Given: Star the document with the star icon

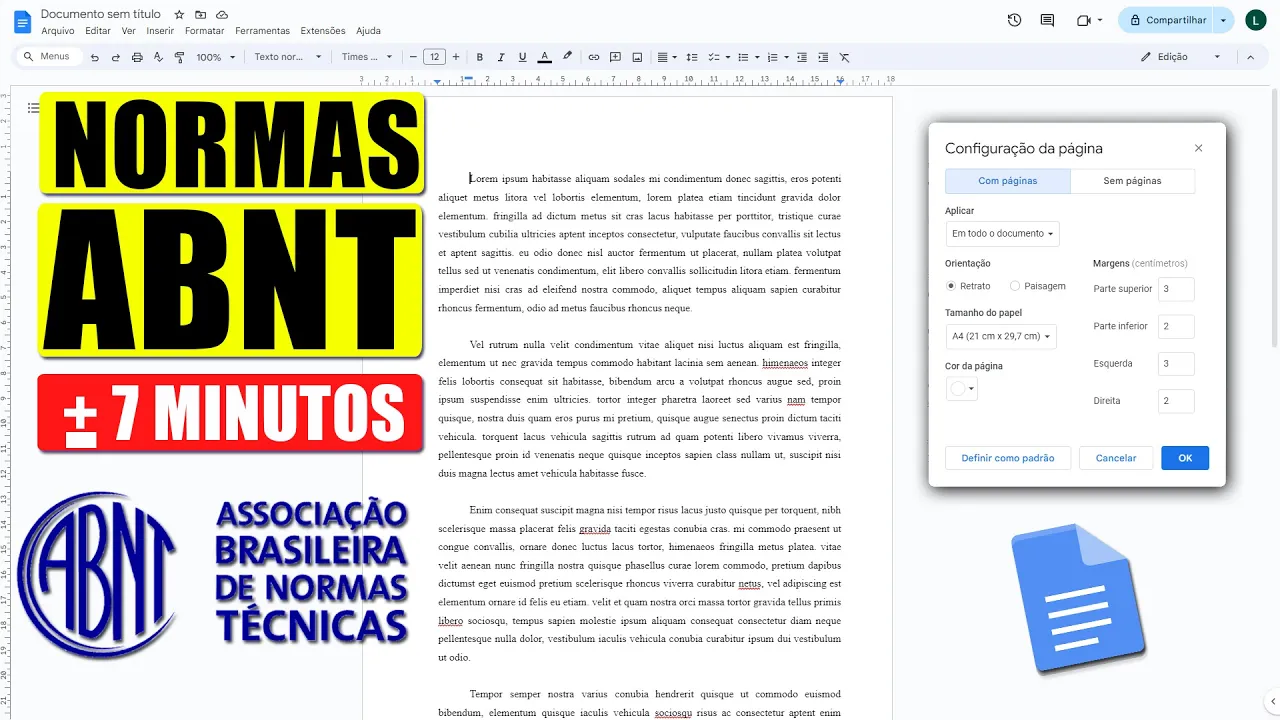Looking at the screenshot, I should 179,15.
